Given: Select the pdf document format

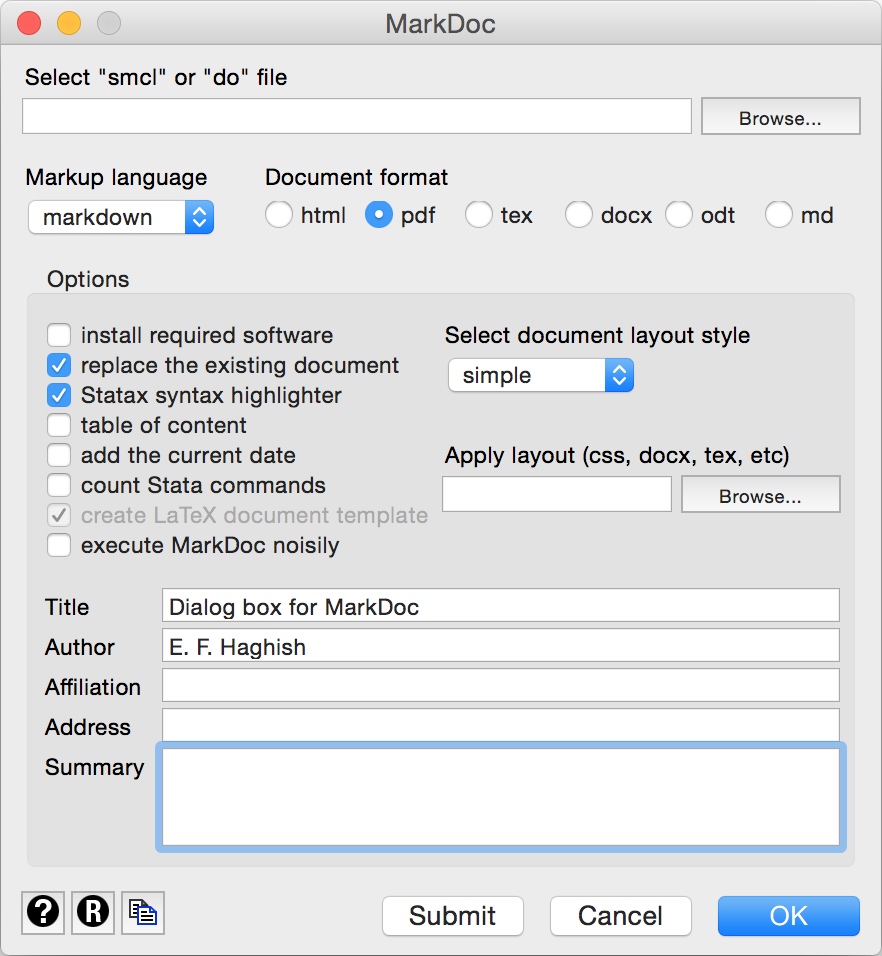Looking at the screenshot, I should tap(379, 215).
